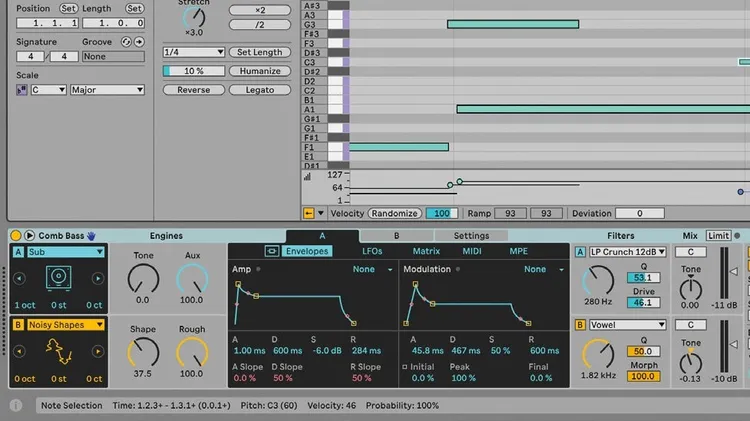Viewport: 750px width, 421px height.
Task: Open the Major scale type dropdown
Action: click(107, 90)
